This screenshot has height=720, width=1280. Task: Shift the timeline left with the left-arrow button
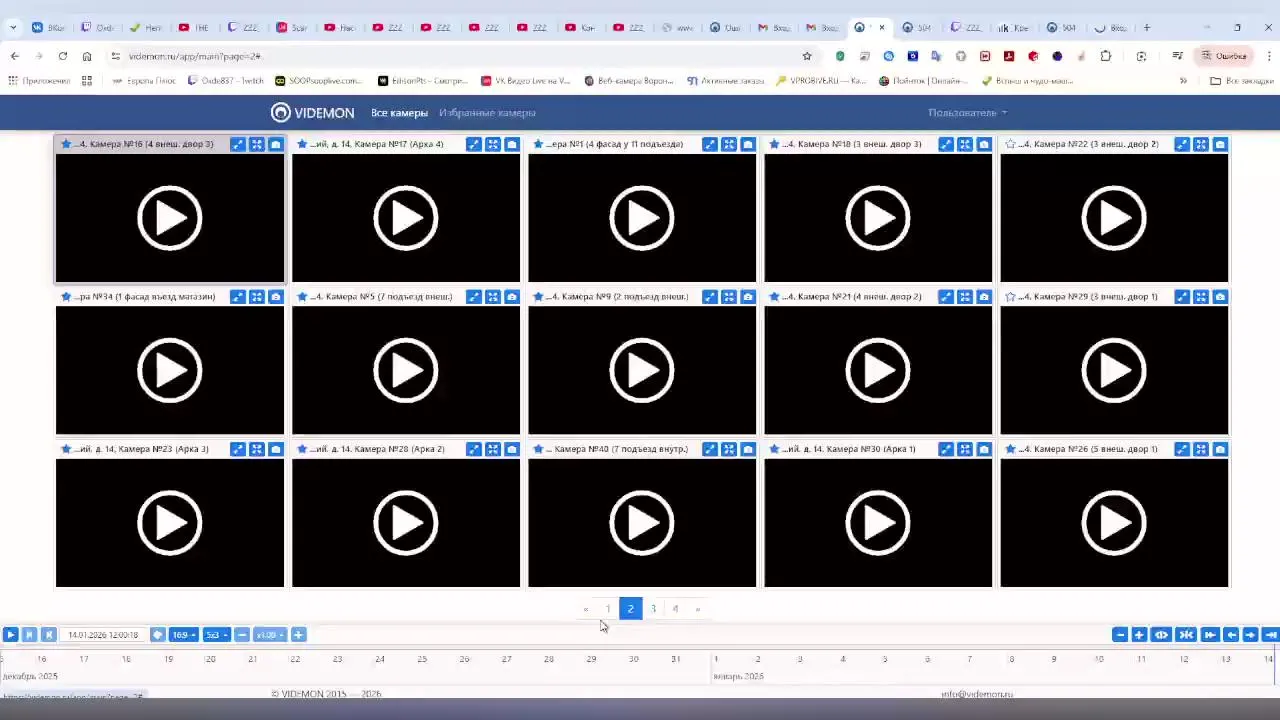coord(1231,635)
